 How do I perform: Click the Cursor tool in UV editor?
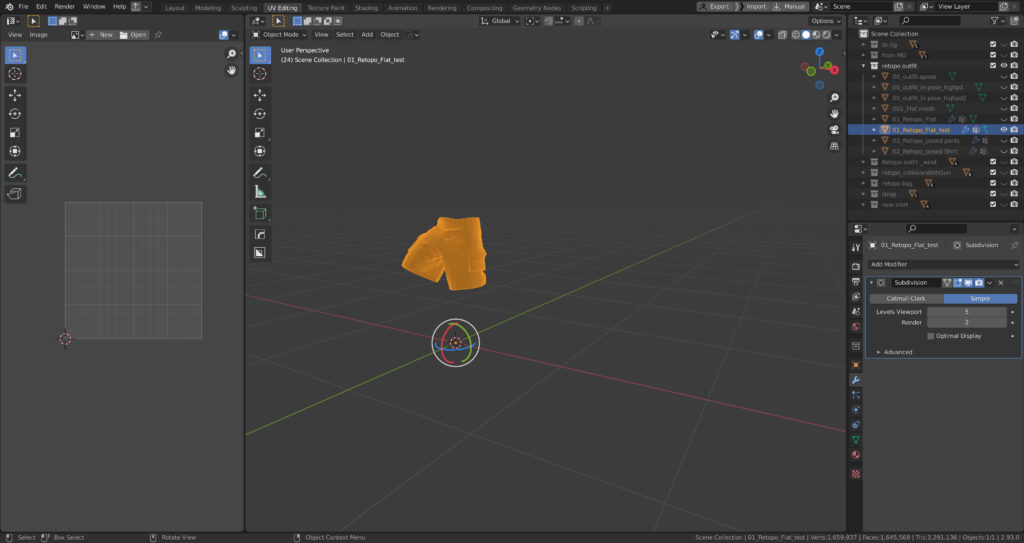click(16, 74)
